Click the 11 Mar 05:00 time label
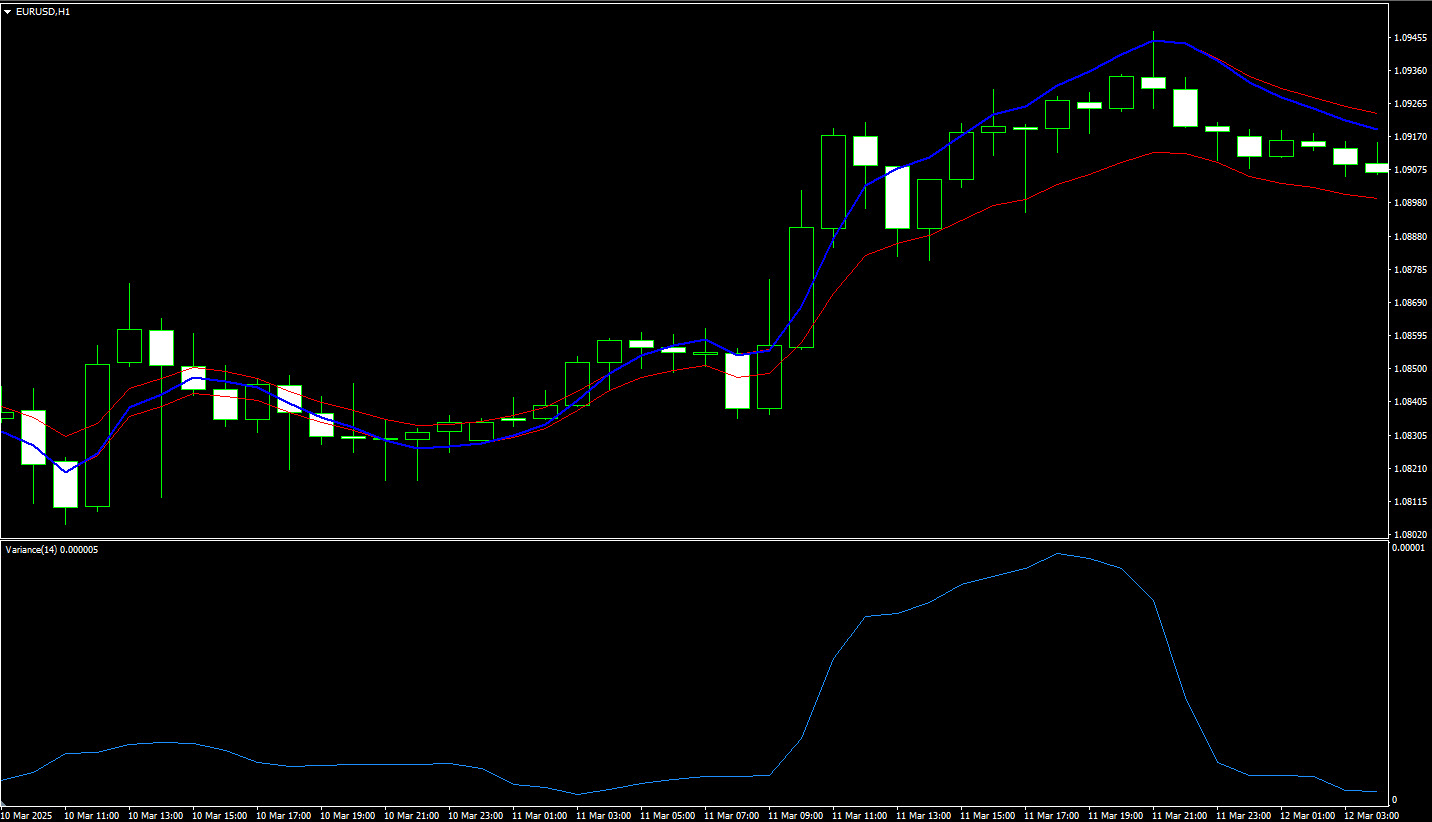Viewport: 1432px width, 822px height. coord(668,816)
